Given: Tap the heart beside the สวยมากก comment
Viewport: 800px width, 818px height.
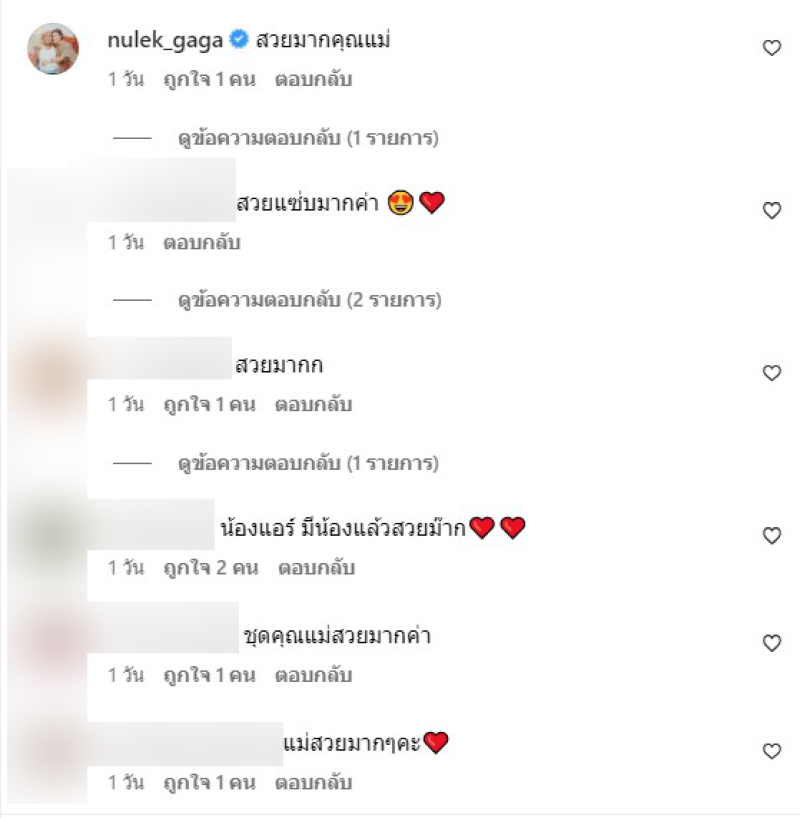Looking at the screenshot, I should point(771,373).
